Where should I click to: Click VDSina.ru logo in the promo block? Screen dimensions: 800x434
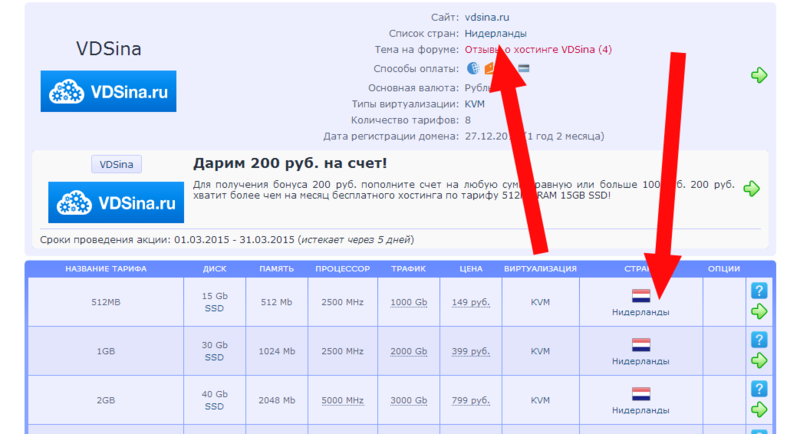click(x=116, y=202)
